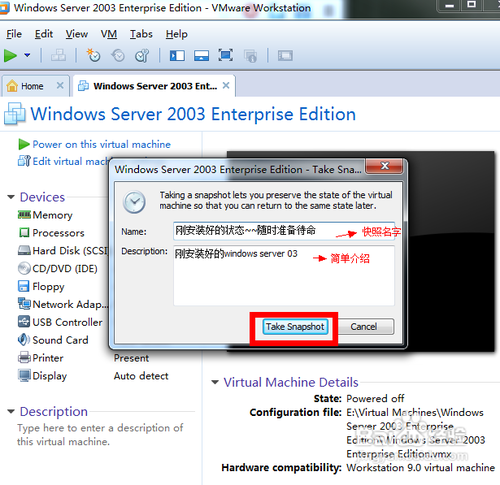Screen dimensions: 500x485
Task: Click the Hard Disk drive icon
Action: (24, 250)
